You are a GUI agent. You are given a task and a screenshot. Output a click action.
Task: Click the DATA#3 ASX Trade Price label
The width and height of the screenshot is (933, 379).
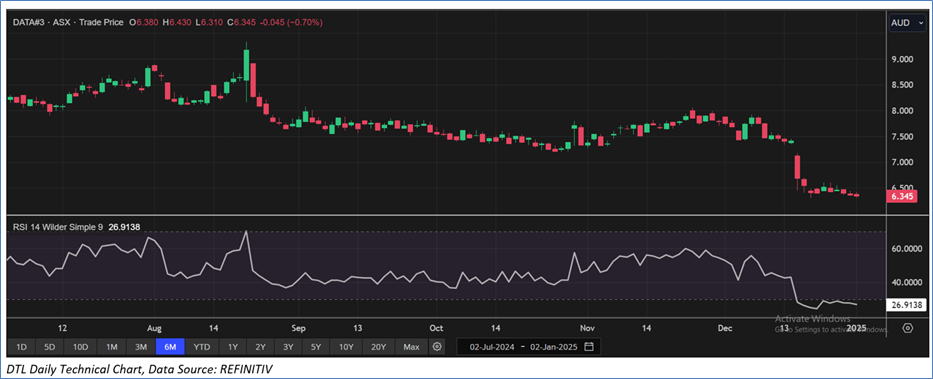[x=68, y=22]
